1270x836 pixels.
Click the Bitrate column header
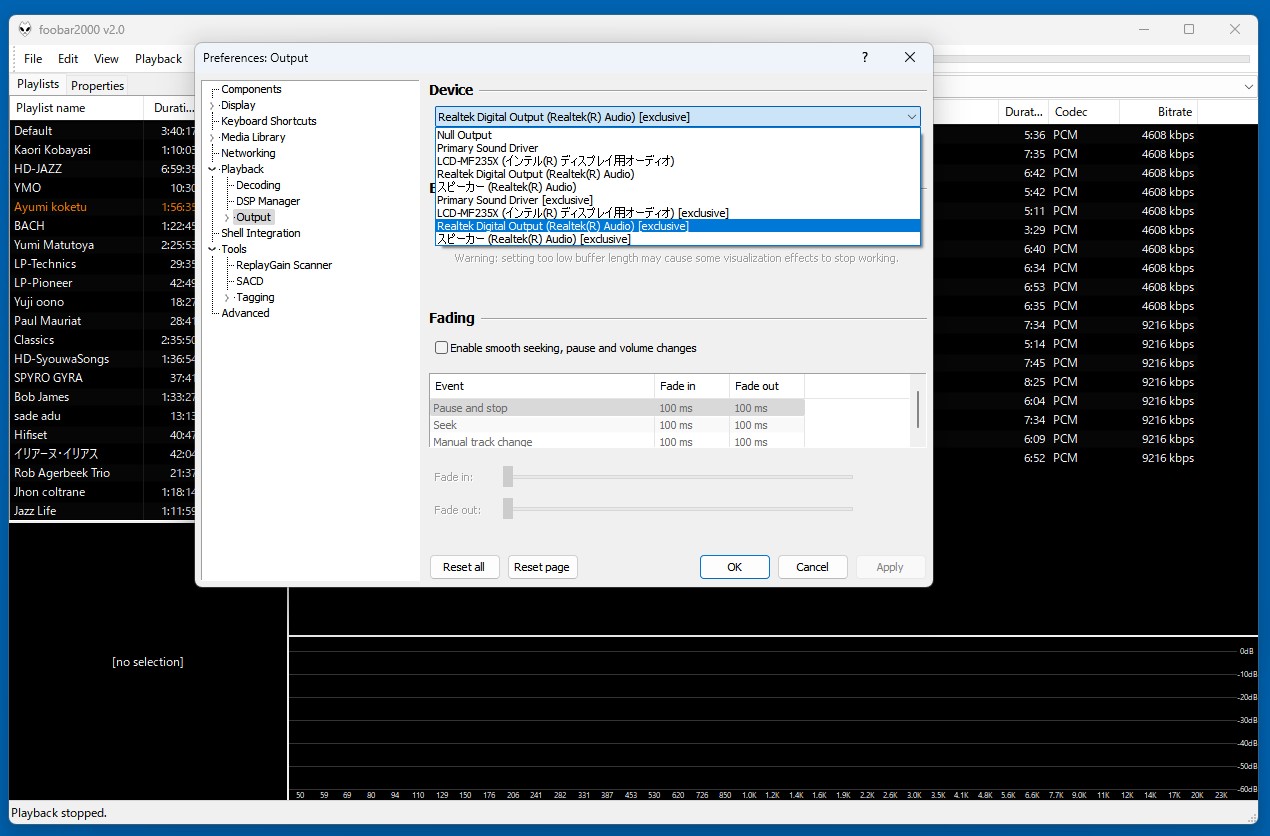1158,112
